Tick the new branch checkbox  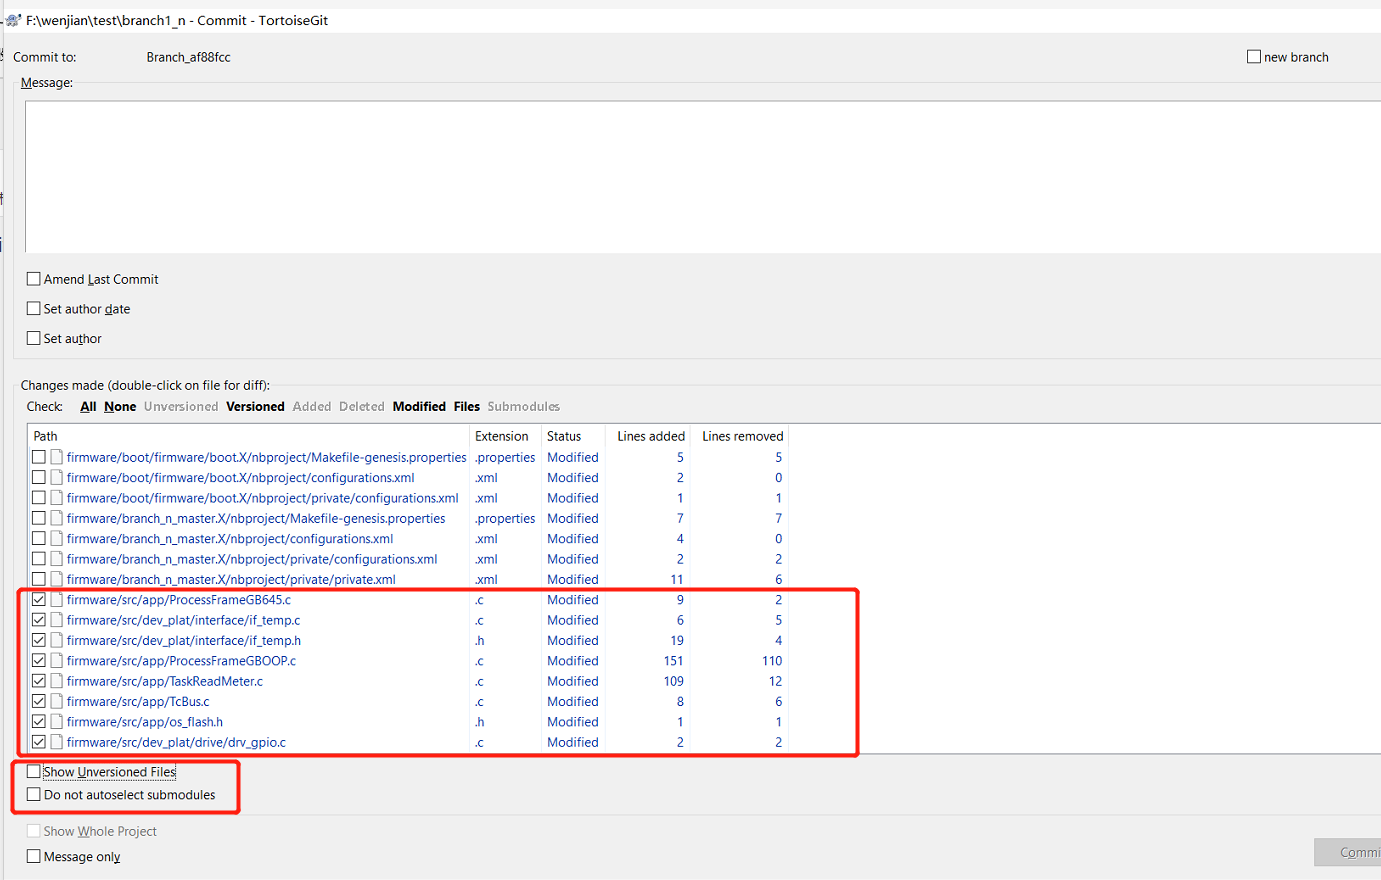point(1253,57)
